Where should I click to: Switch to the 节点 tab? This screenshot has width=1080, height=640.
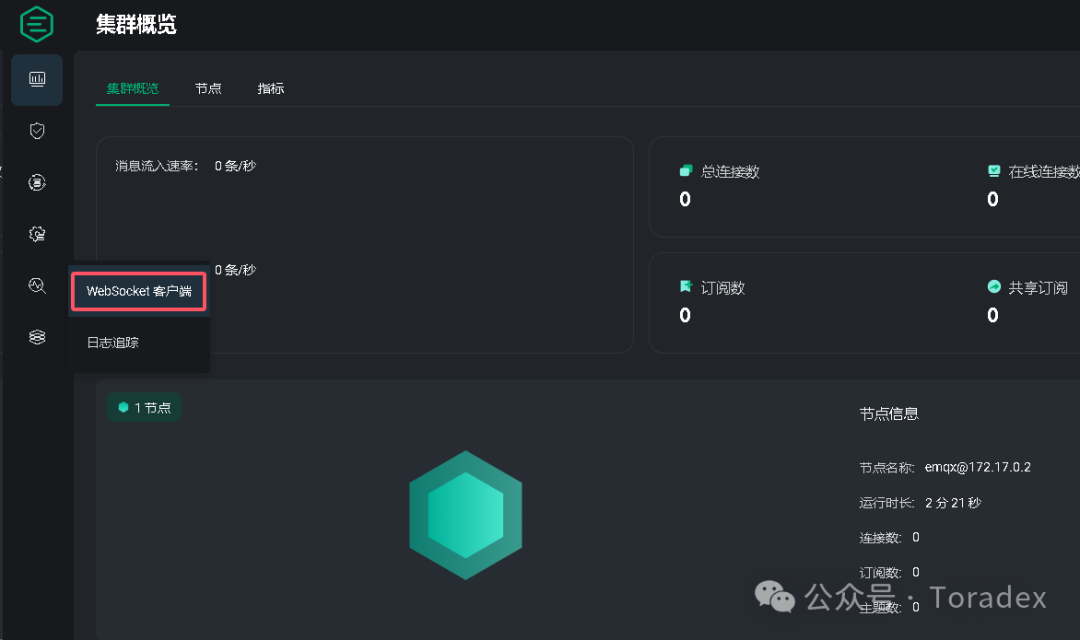pyautogui.click(x=208, y=88)
